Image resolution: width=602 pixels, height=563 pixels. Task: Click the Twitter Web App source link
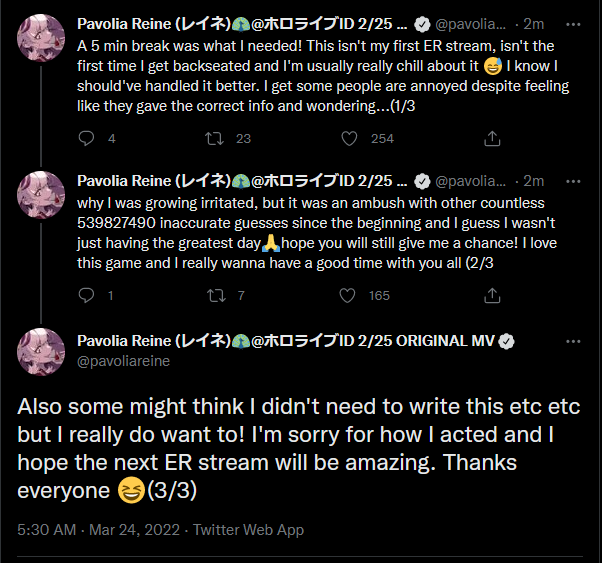(248, 530)
